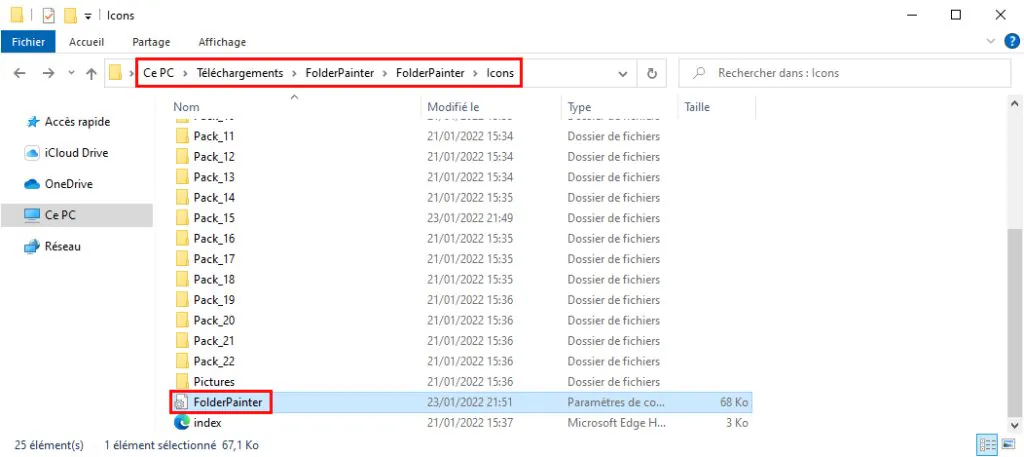The width and height of the screenshot is (1024, 457).
Task: Select the FolderPainter settings file icon
Action: pyautogui.click(x=182, y=402)
